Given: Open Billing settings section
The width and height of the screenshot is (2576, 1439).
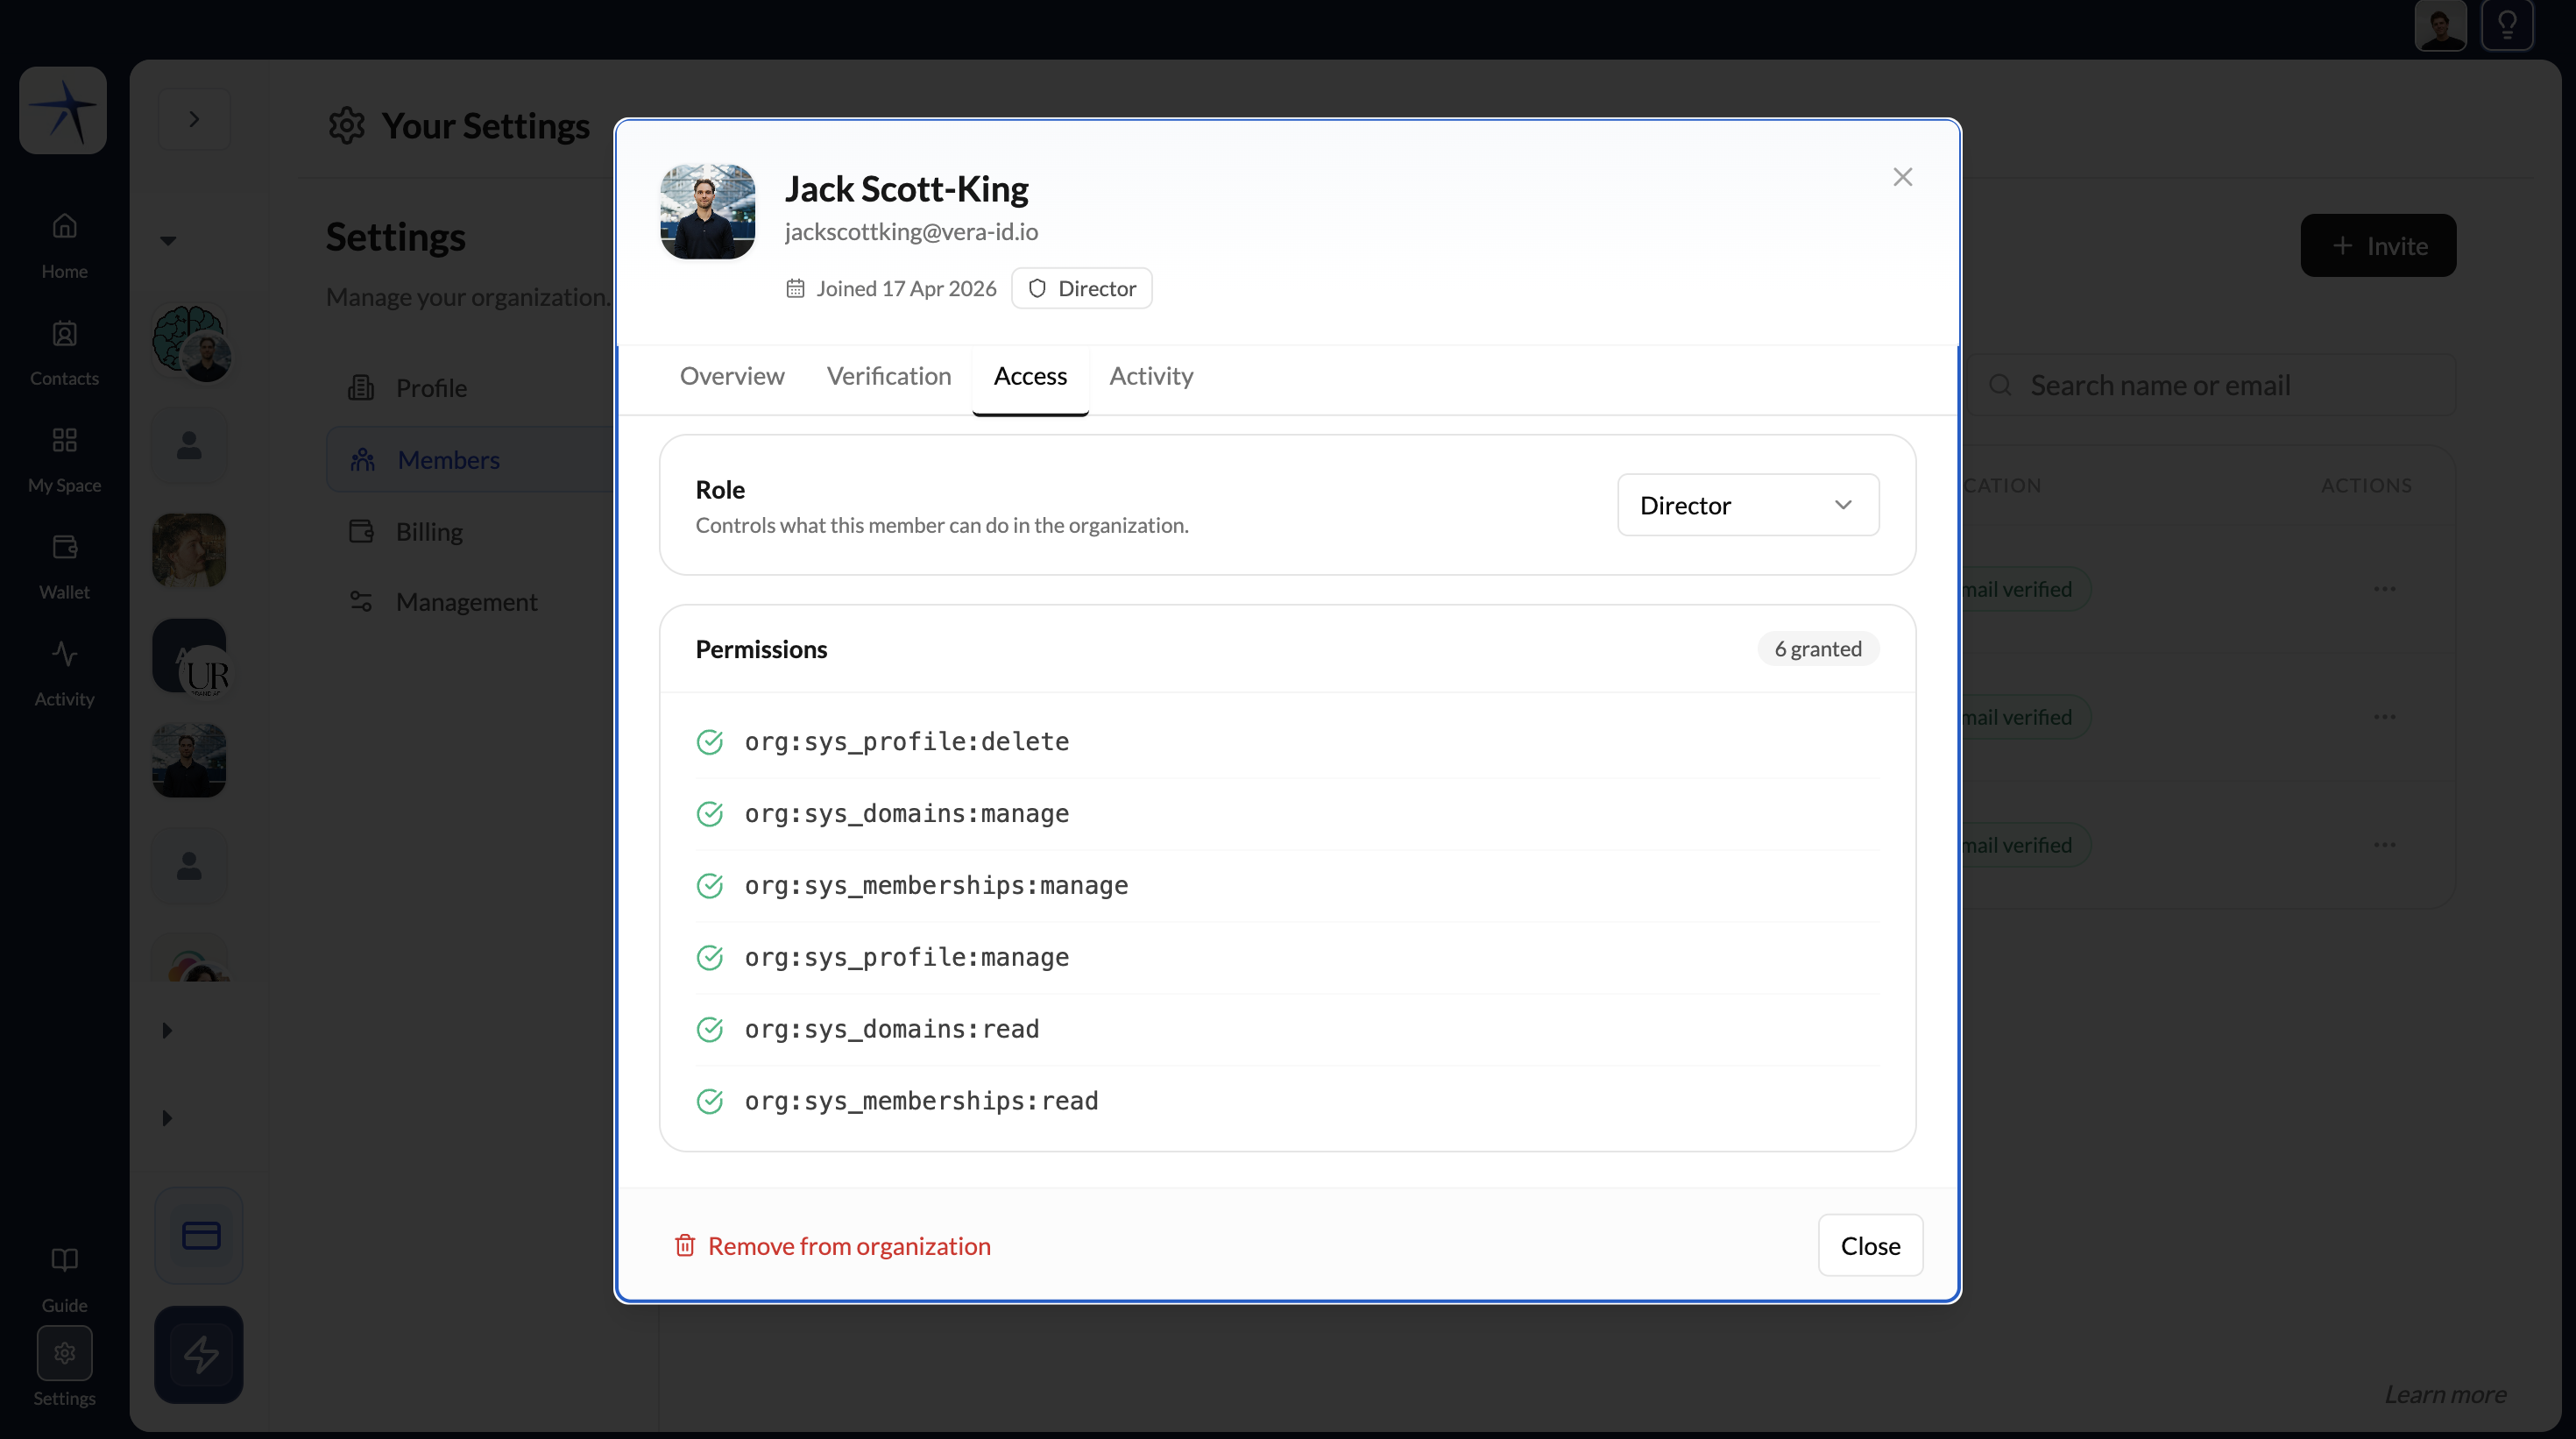Looking at the screenshot, I should click(470, 531).
